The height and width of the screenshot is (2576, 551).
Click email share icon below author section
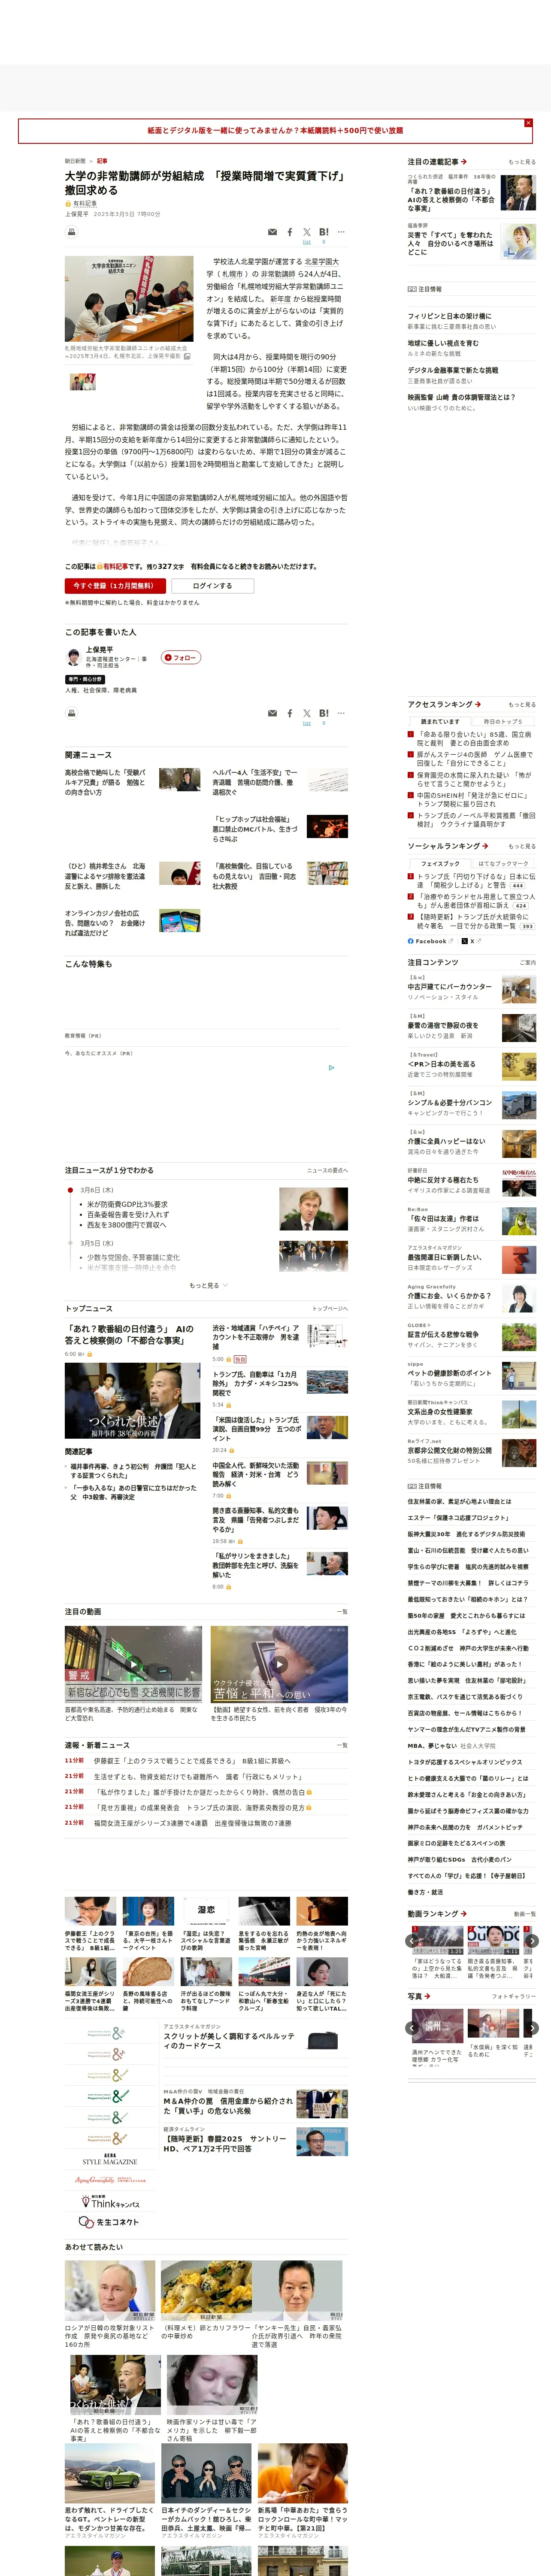(272, 713)
